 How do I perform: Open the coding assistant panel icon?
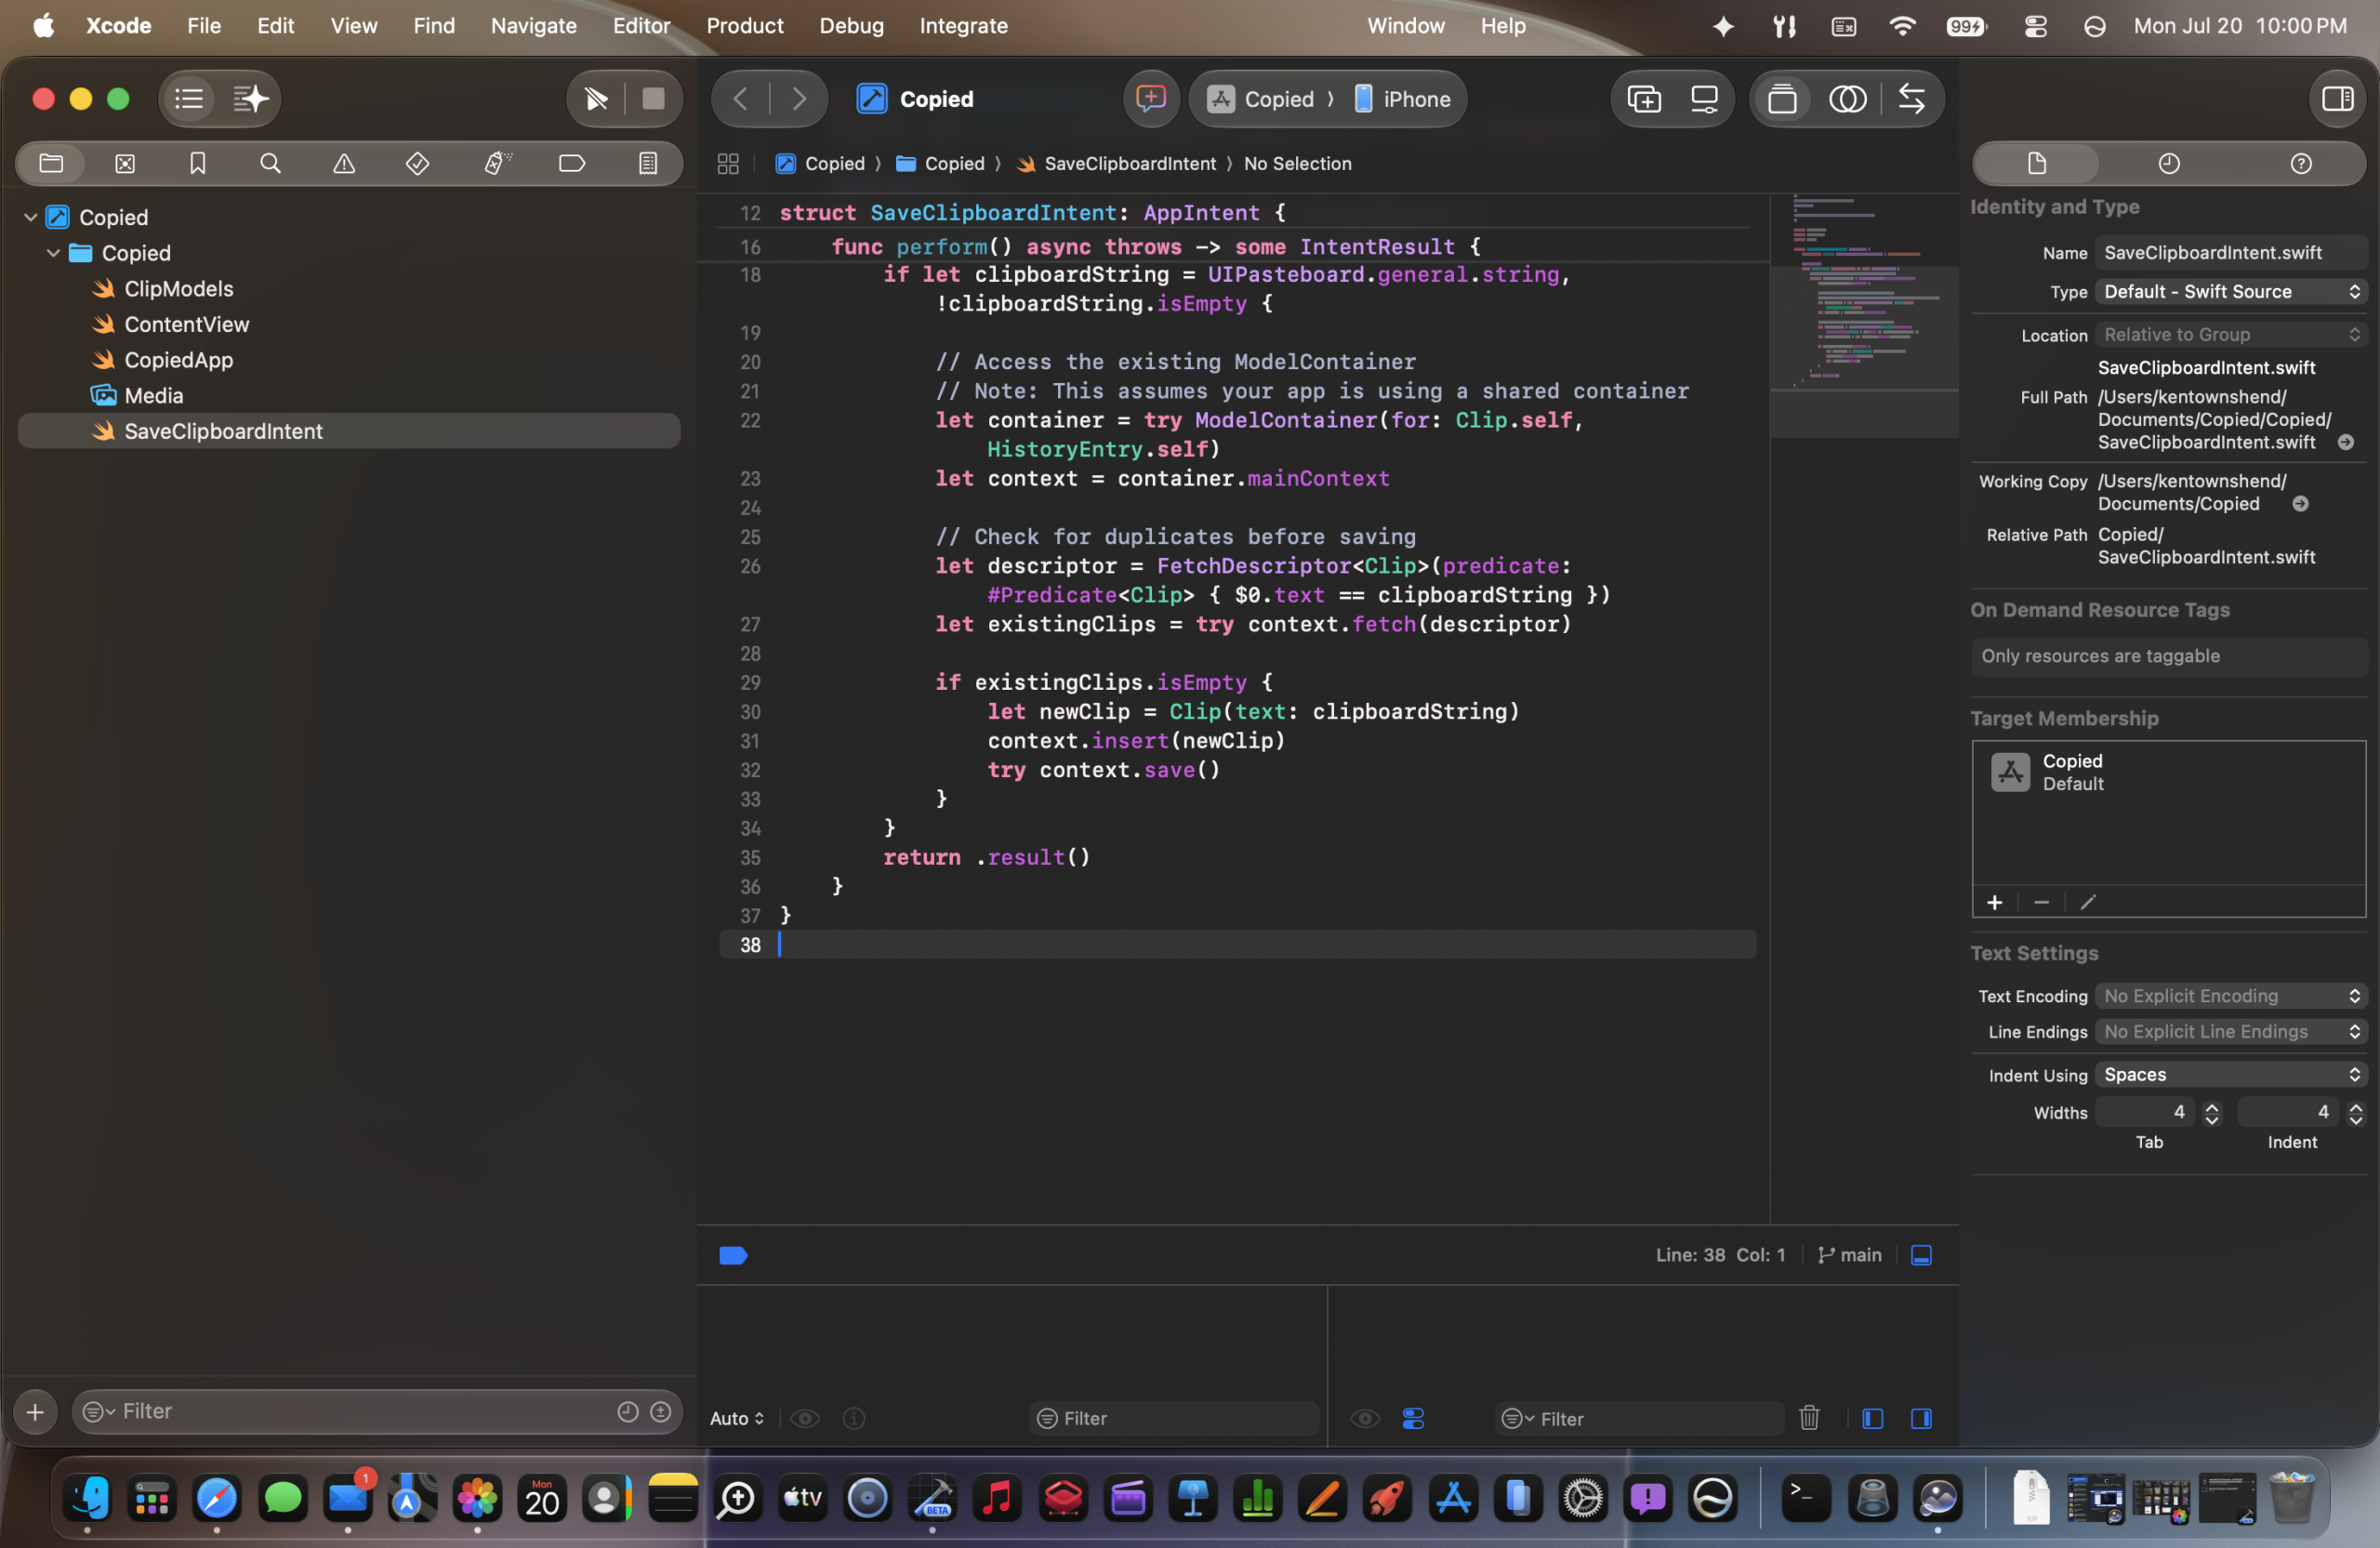1152,99
